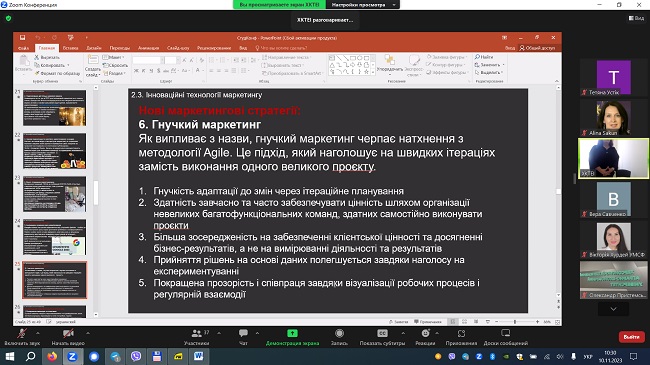Open the Whiteboards icon
The width and height of the screenshot is (650, 365).
pyautogui.click(x=505, y=333)
